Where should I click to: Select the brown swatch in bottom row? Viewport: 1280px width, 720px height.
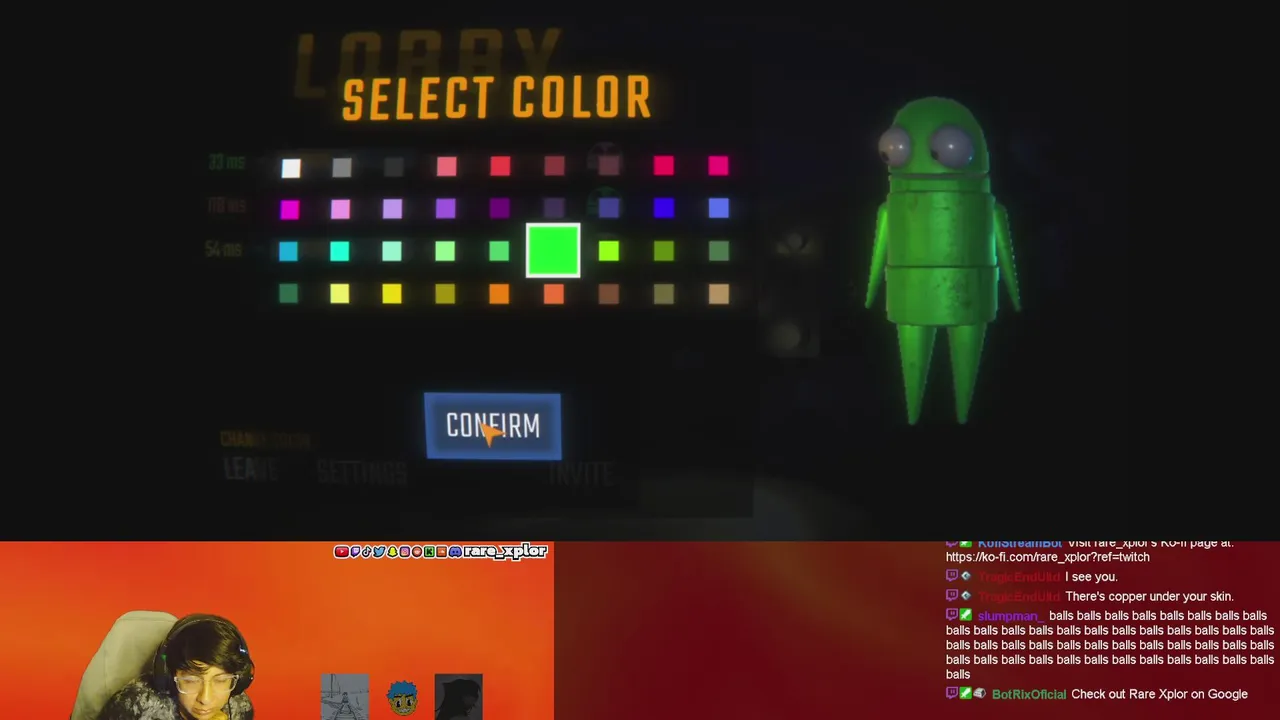click(609, 294)
